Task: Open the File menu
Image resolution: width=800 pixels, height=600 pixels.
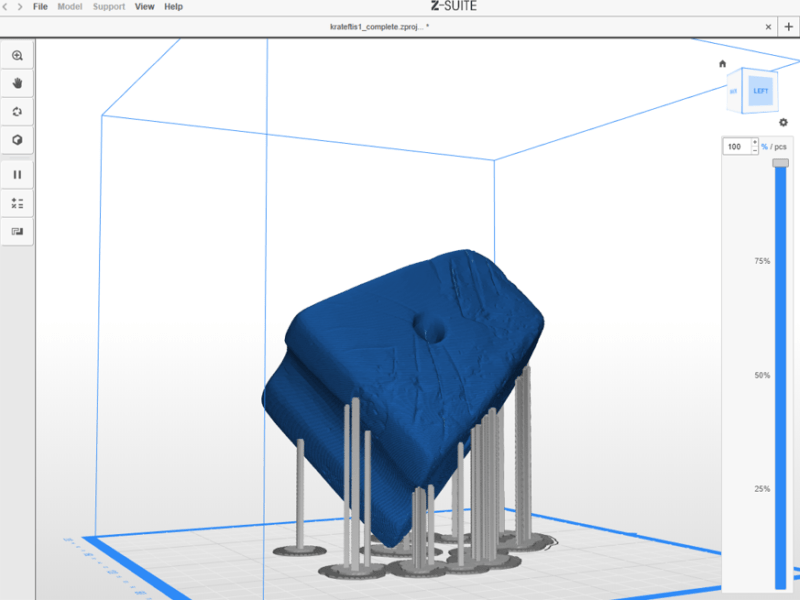Action: [40, 7]
